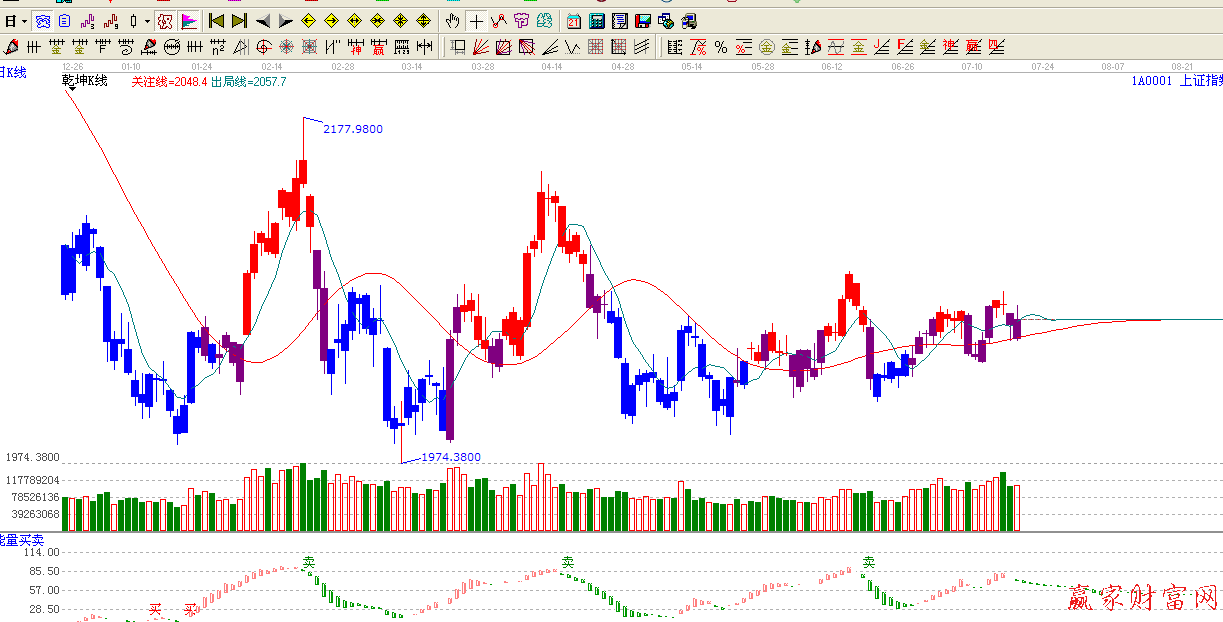Image resolution: width=1223 pixels, height=622 pixels.
Task: Click the 日K线 panel label
Action: click(x=13, y=72)
